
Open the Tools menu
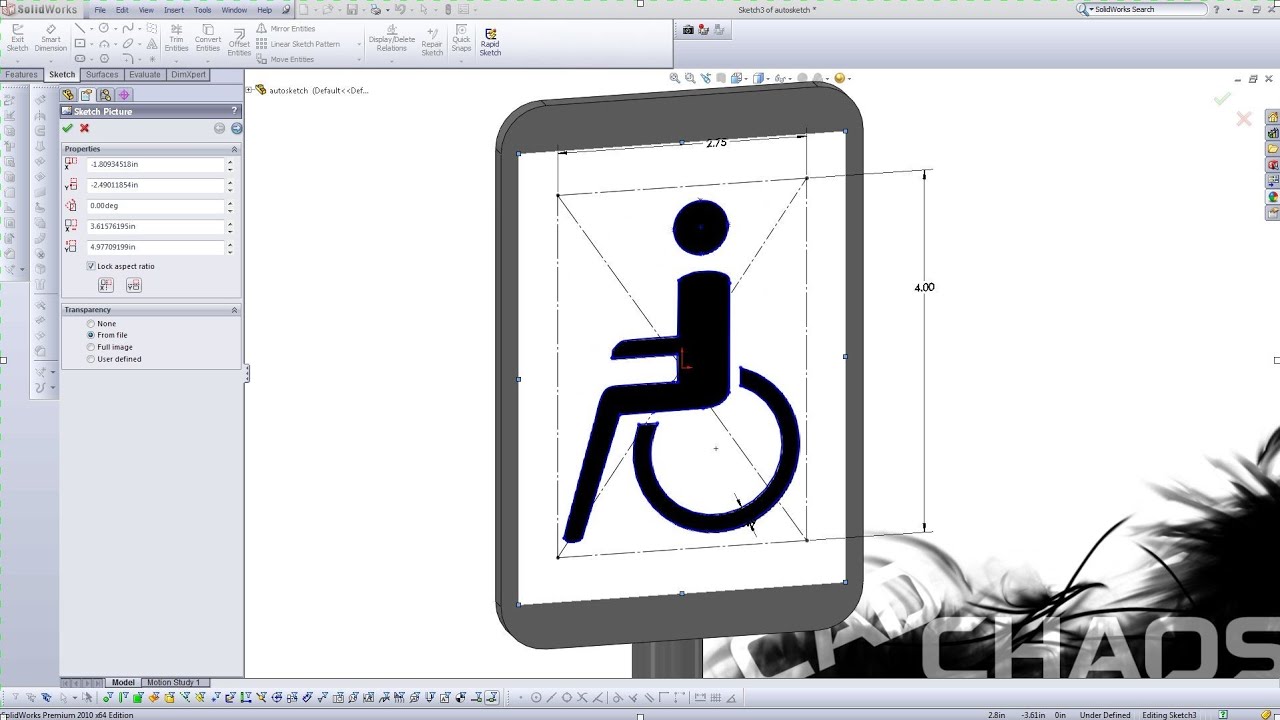(203, 10)
